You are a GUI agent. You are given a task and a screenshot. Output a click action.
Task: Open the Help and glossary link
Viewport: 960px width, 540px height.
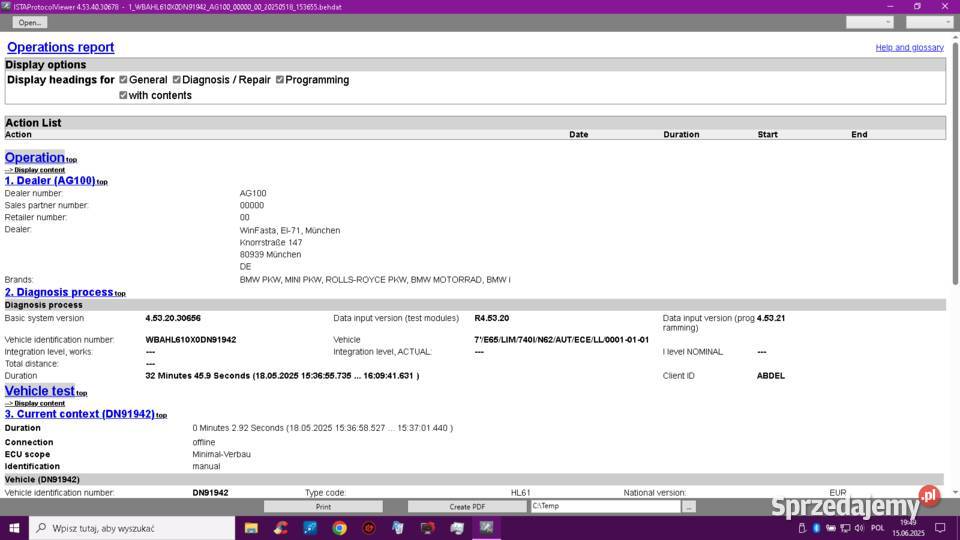[x=909, y=48]
